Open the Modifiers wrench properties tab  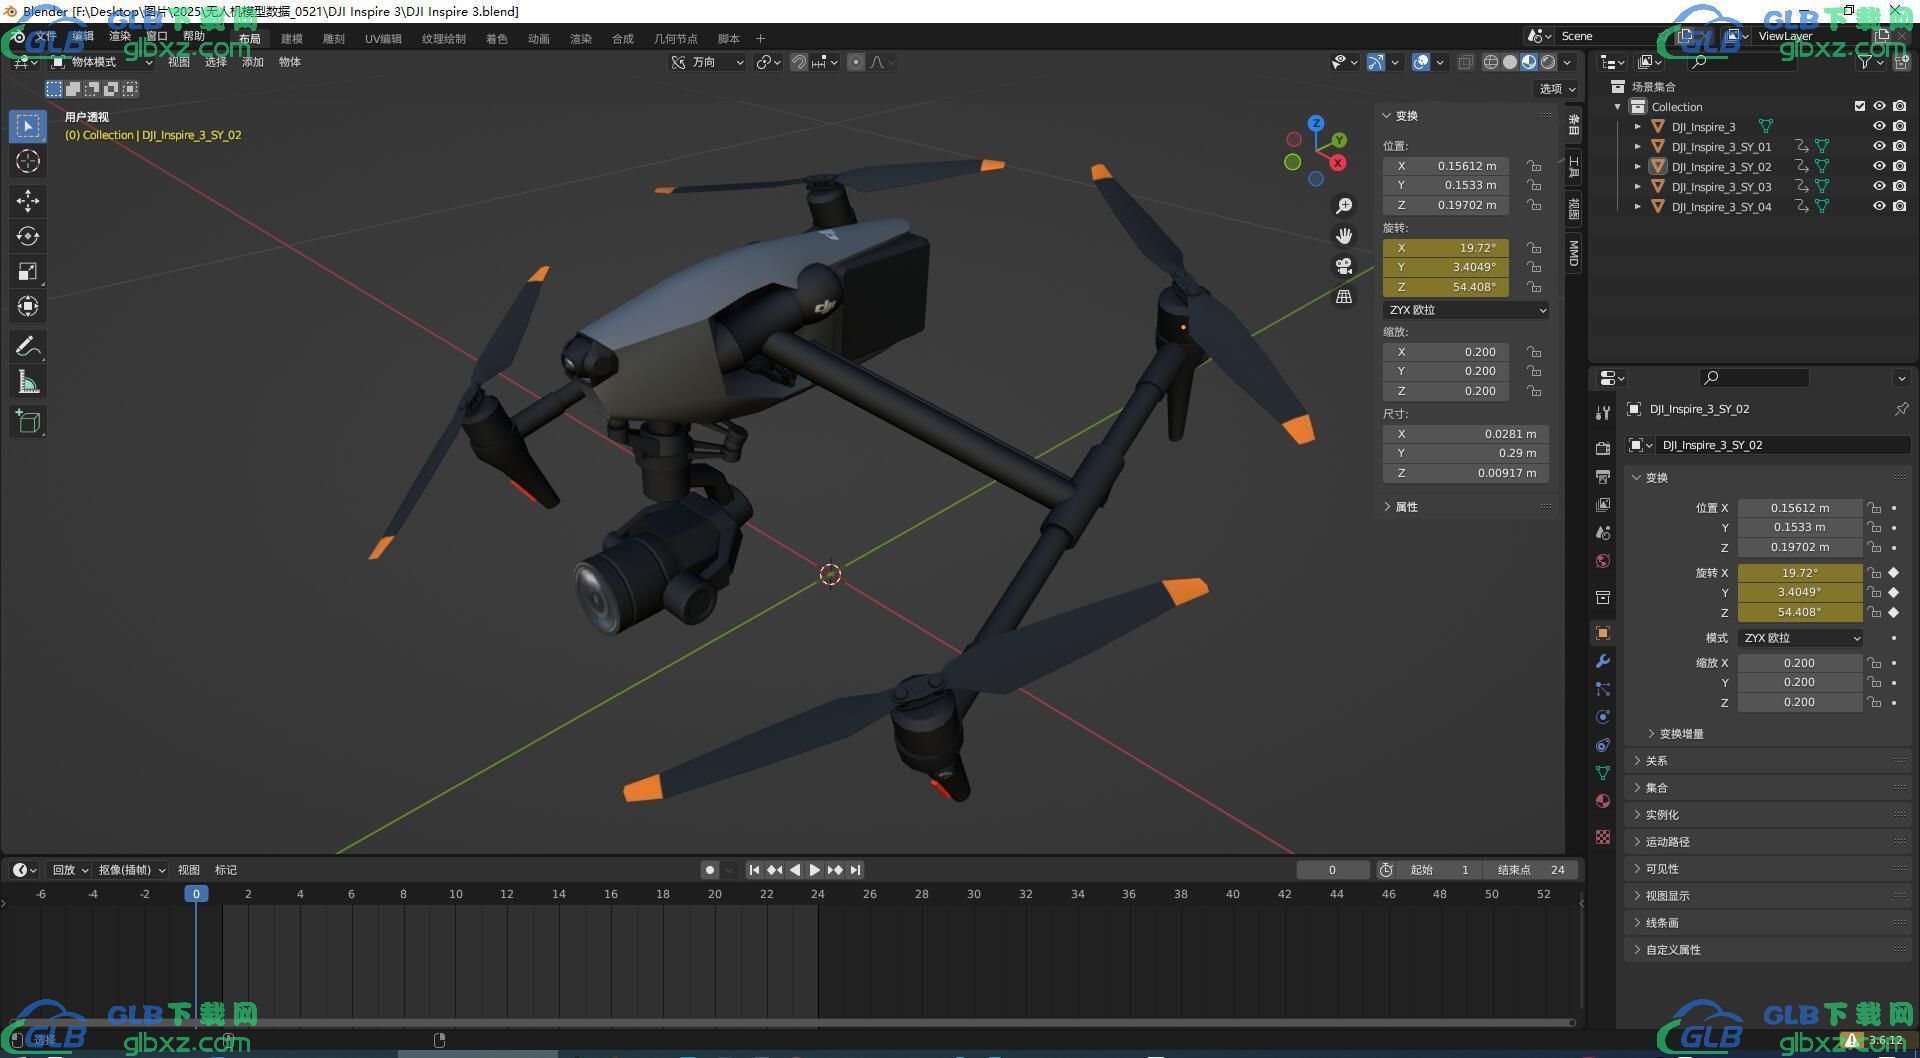tap(1603, 661)
